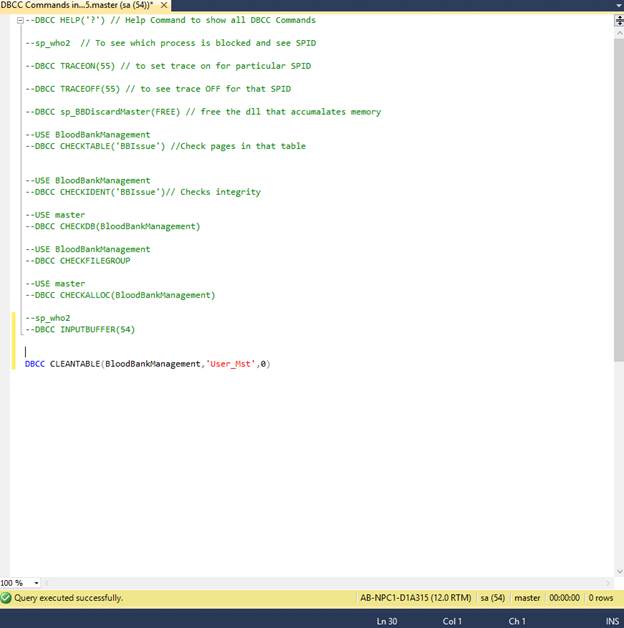
Task: Click the '0 rows' status entry
Action: pos(601,598)
